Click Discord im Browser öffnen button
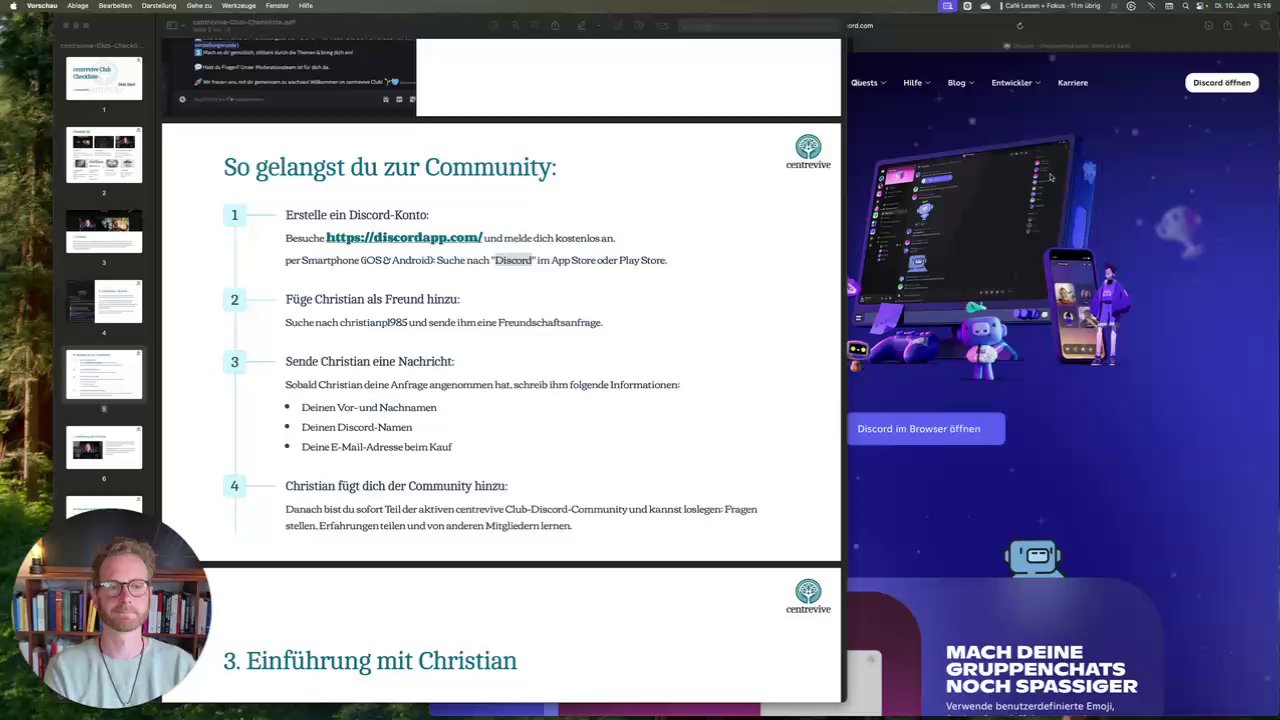 point(926,429)
